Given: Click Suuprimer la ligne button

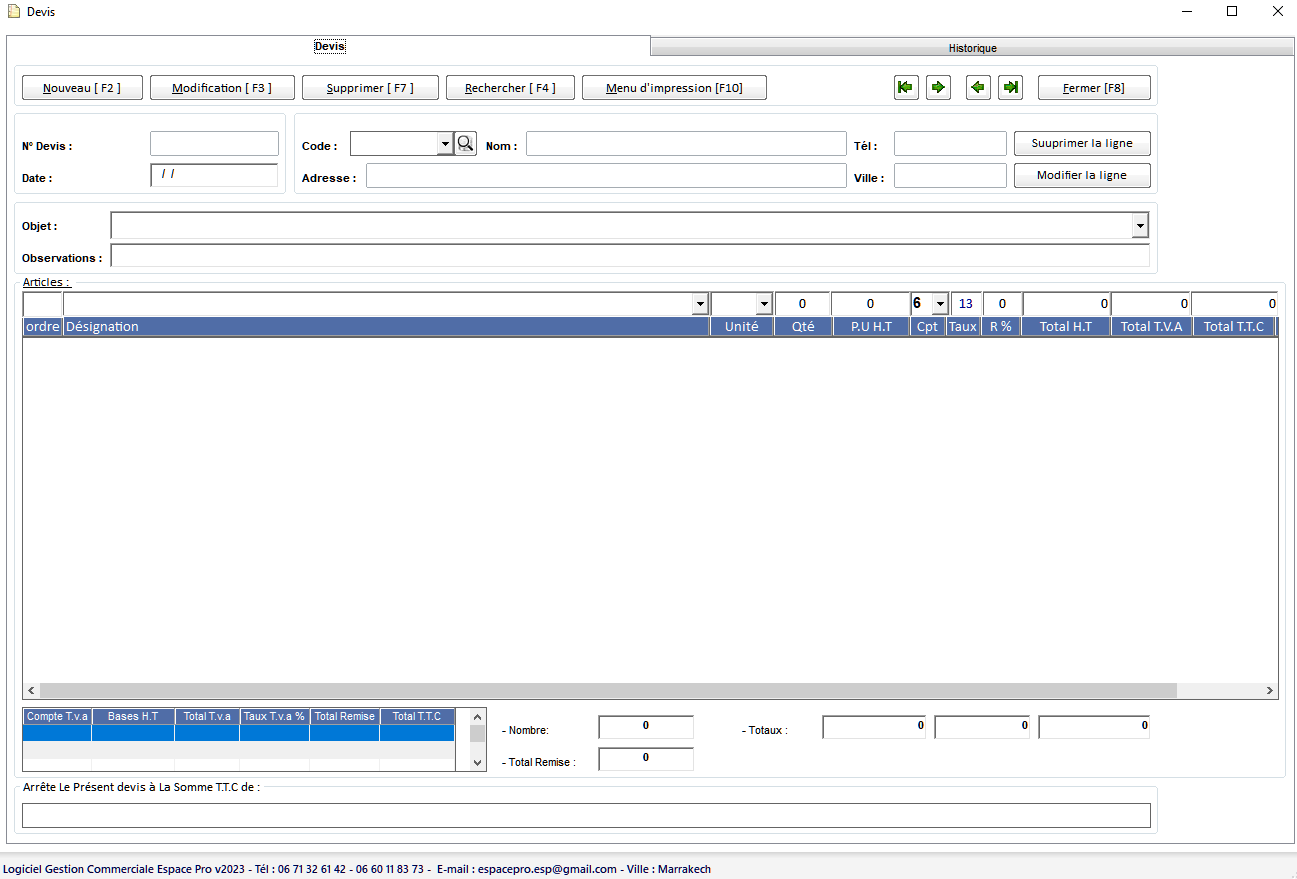Looking at the screenshot, I should point(1082,144).
